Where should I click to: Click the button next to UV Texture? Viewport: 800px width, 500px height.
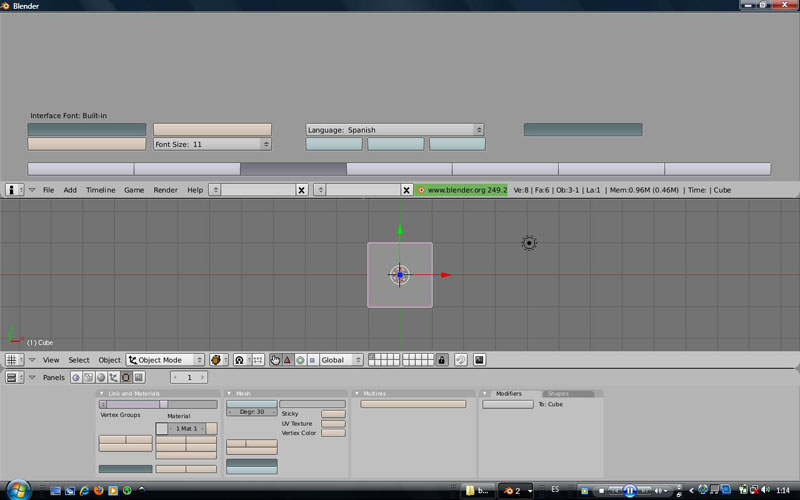pos(334,423)
